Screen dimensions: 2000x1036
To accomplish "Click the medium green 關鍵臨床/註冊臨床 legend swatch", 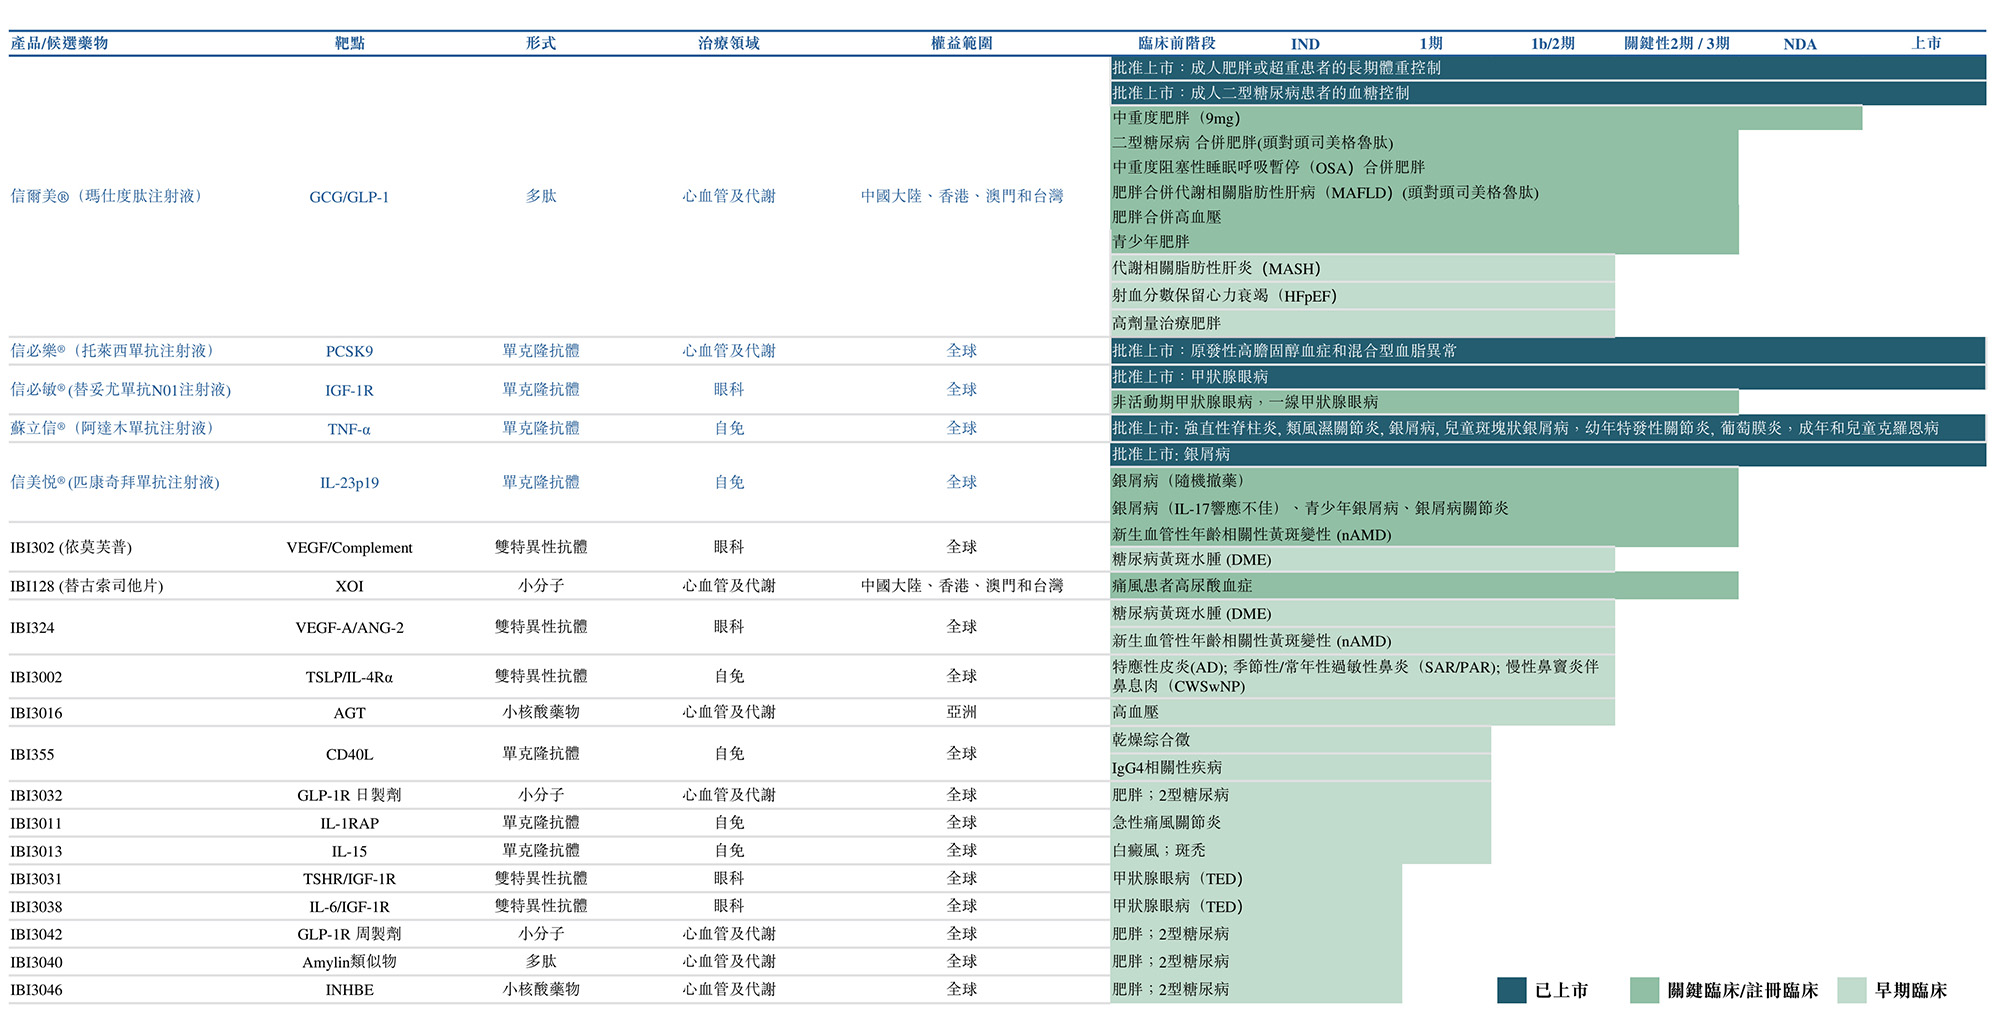I will pos(1644,990).
